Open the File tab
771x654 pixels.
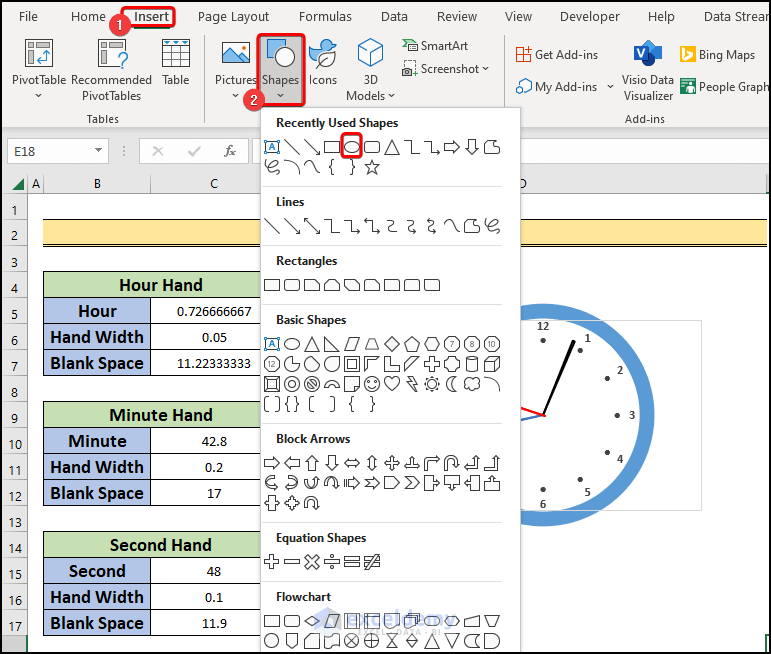point(28,17)
